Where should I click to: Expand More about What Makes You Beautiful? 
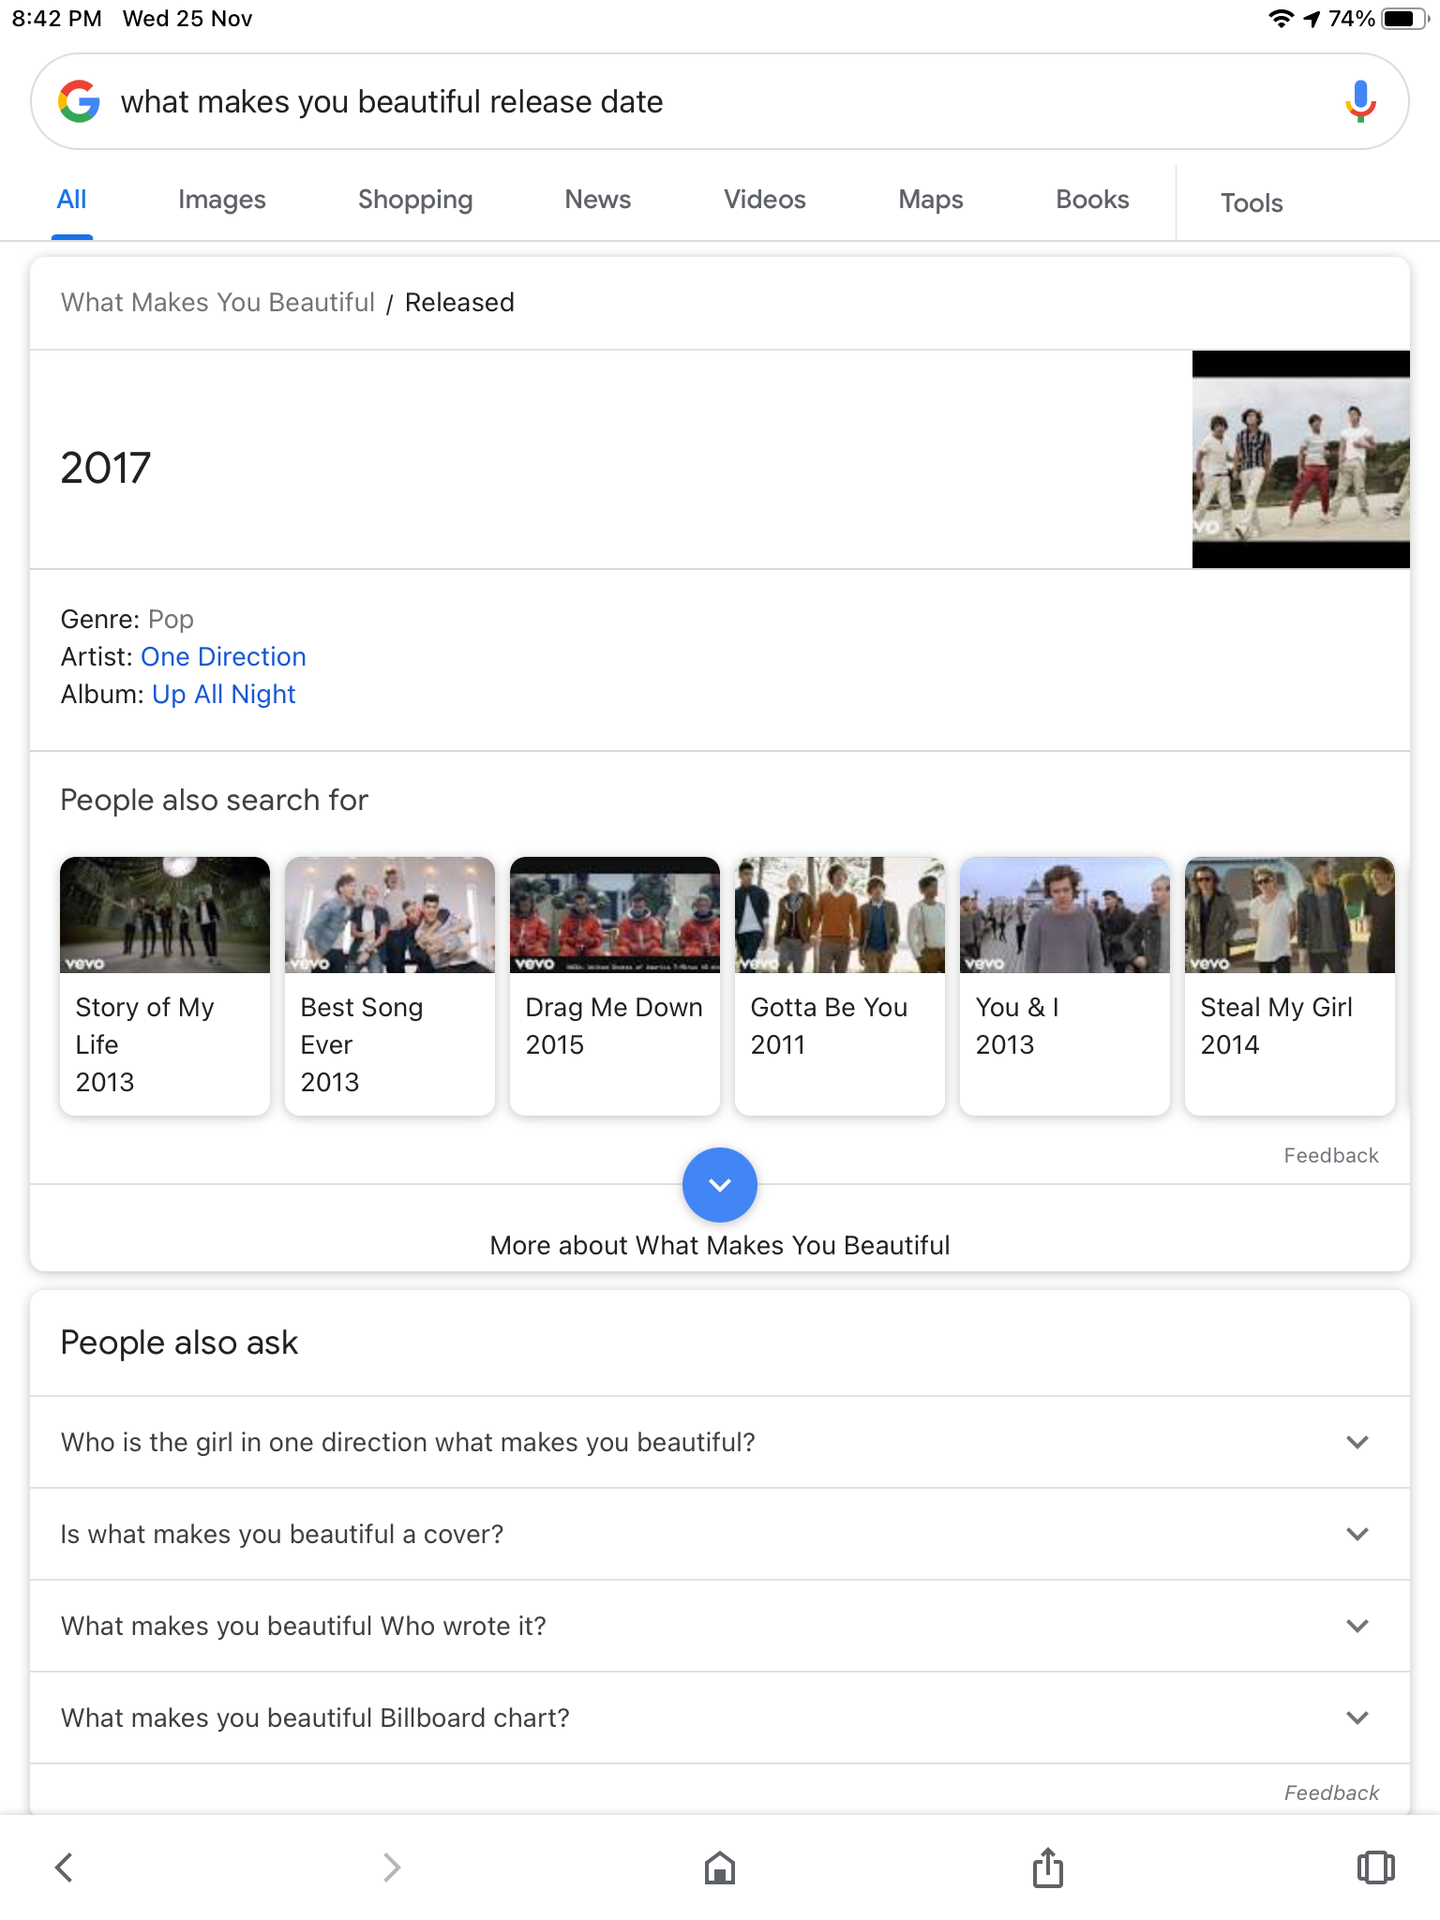719,1185
